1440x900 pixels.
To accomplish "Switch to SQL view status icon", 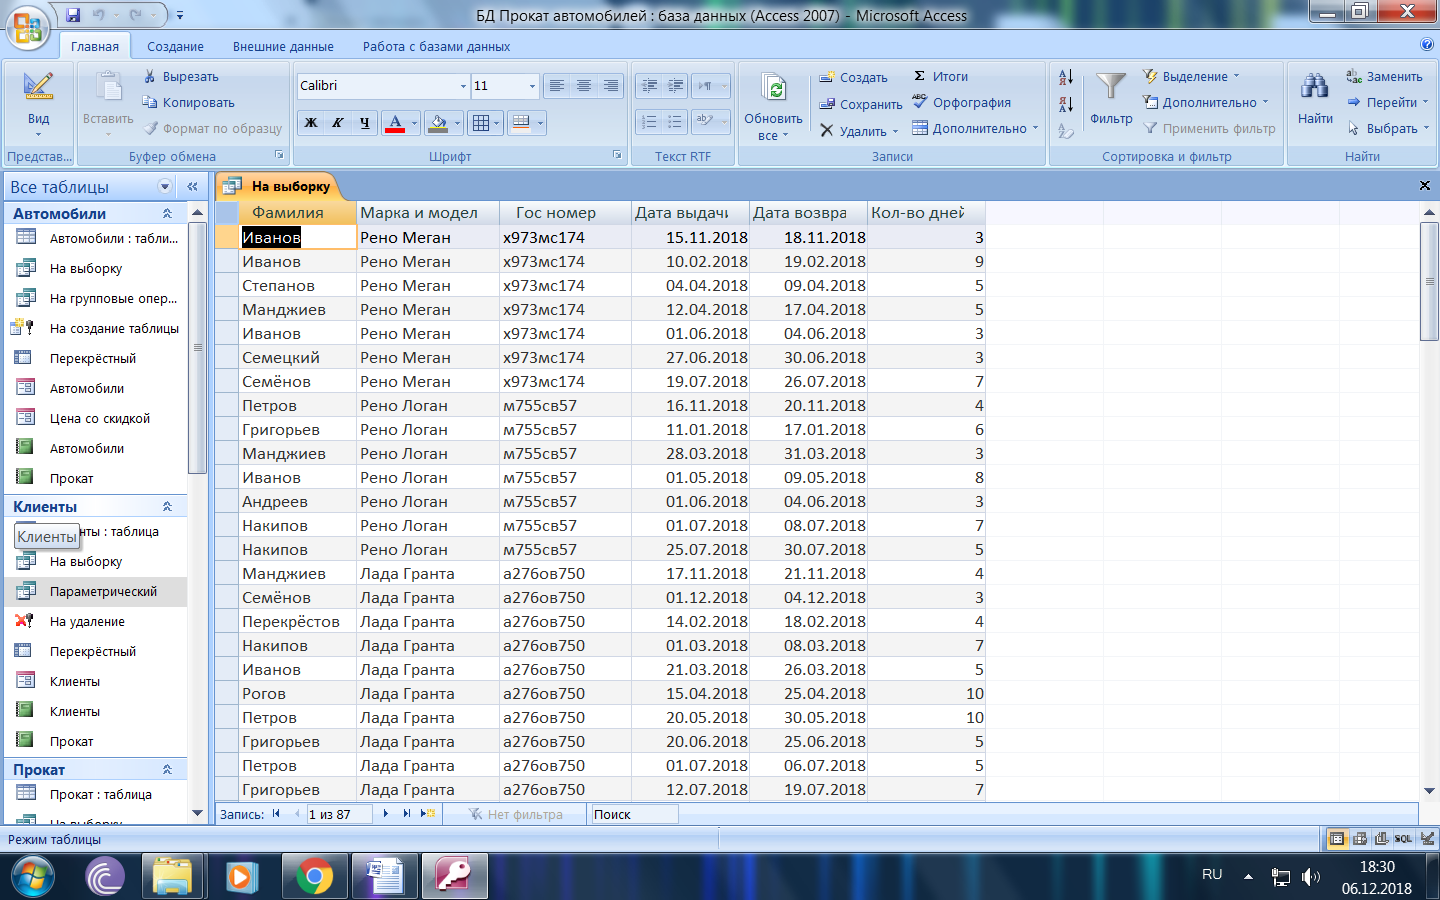I will click(x=1404, y=839).
